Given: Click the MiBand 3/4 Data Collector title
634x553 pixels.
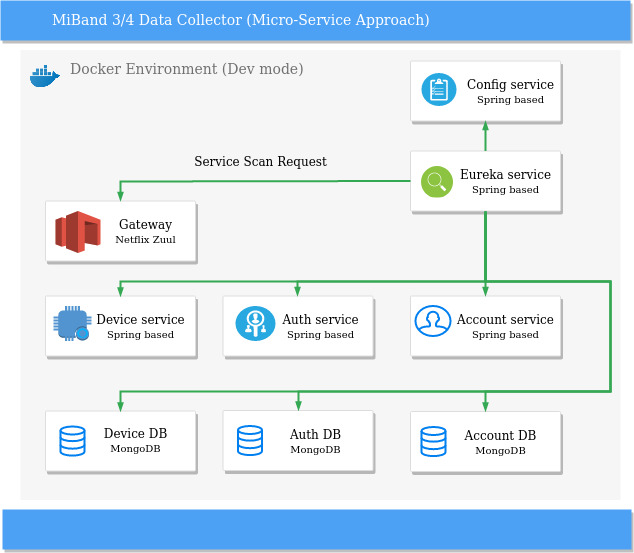Looking at the screenshot, I should 241,20.
